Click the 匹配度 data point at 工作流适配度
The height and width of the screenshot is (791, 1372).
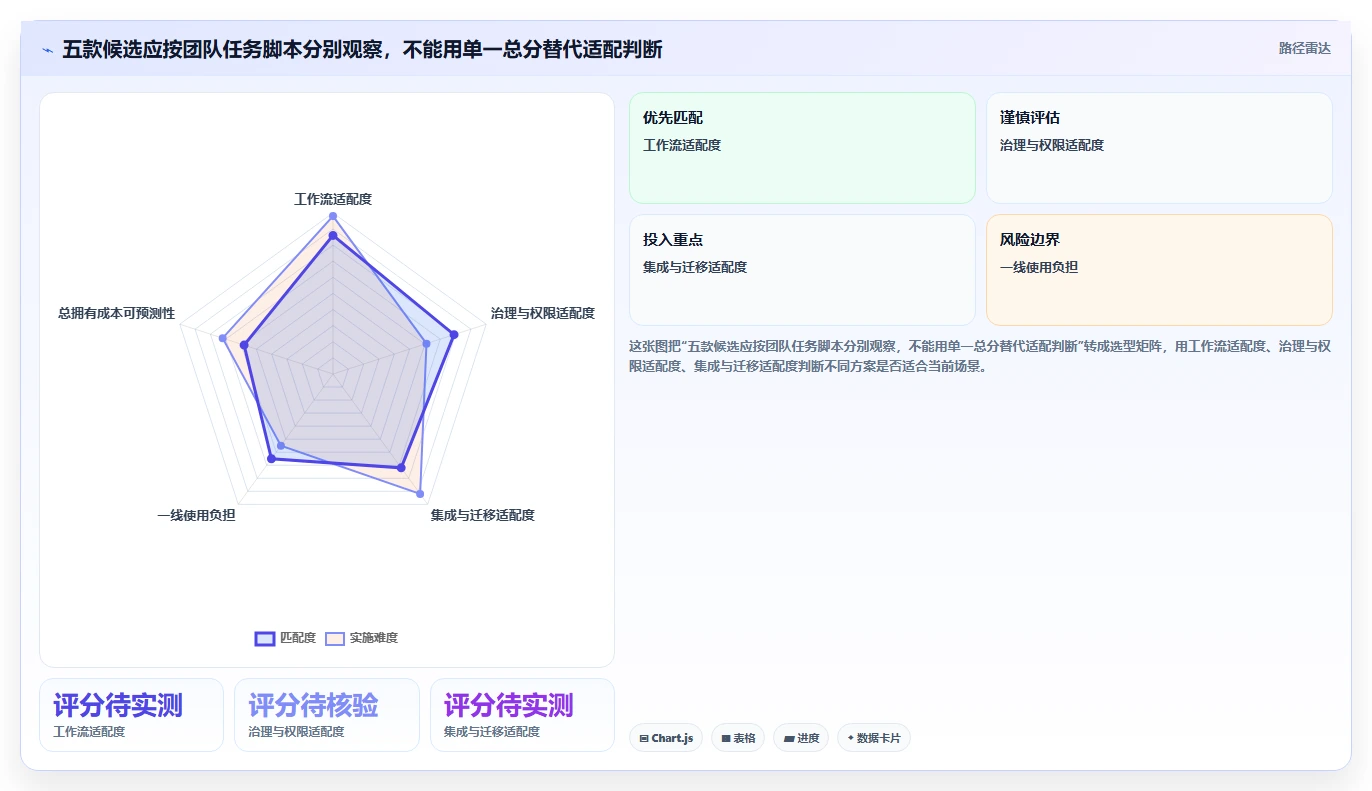pos(333,236)
